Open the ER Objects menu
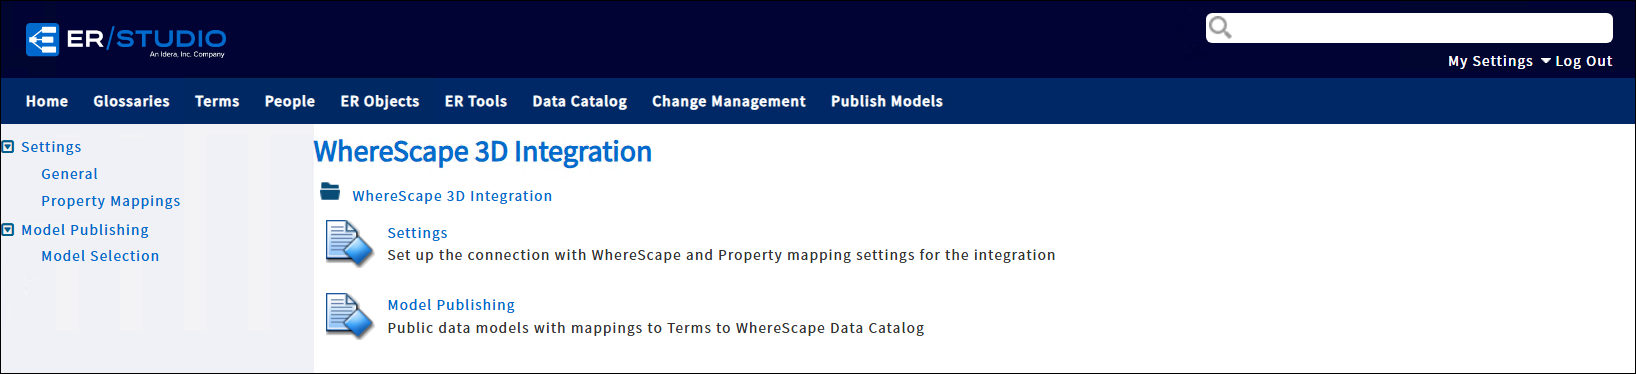This screenshot has height=374, width=1636. (x=380, y=101)
